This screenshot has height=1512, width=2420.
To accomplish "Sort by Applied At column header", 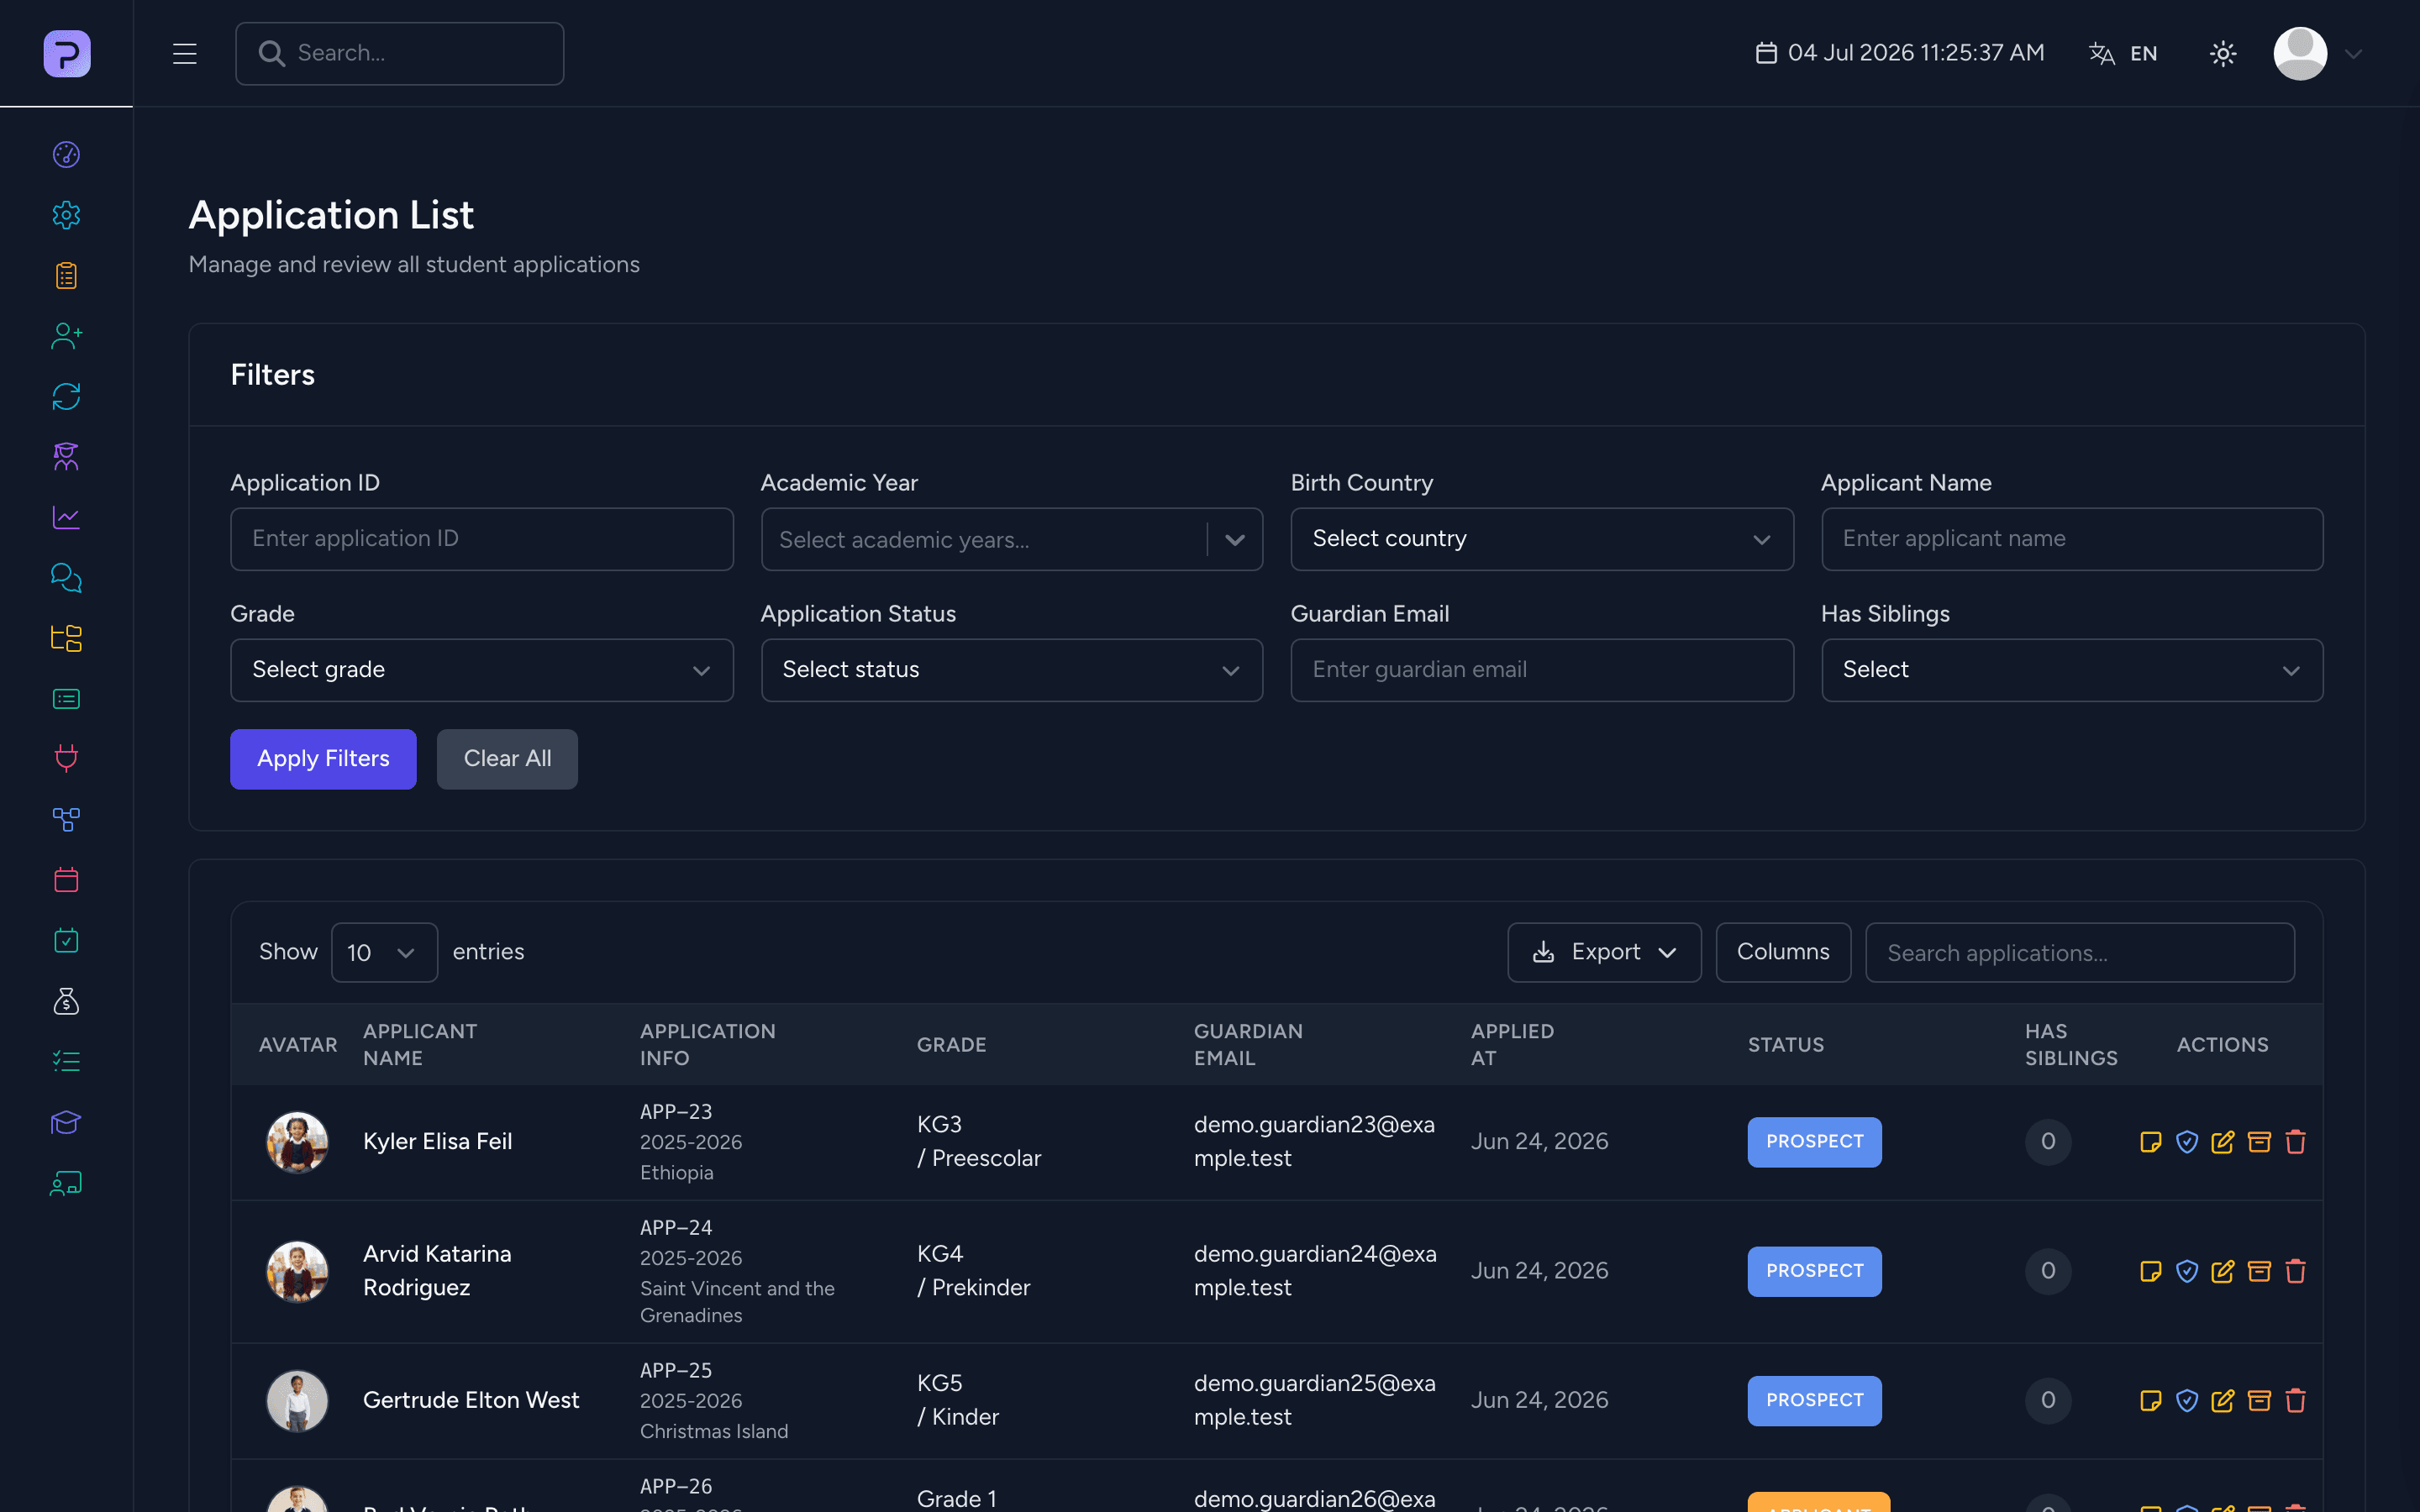I will (x=1512, y=1044).
